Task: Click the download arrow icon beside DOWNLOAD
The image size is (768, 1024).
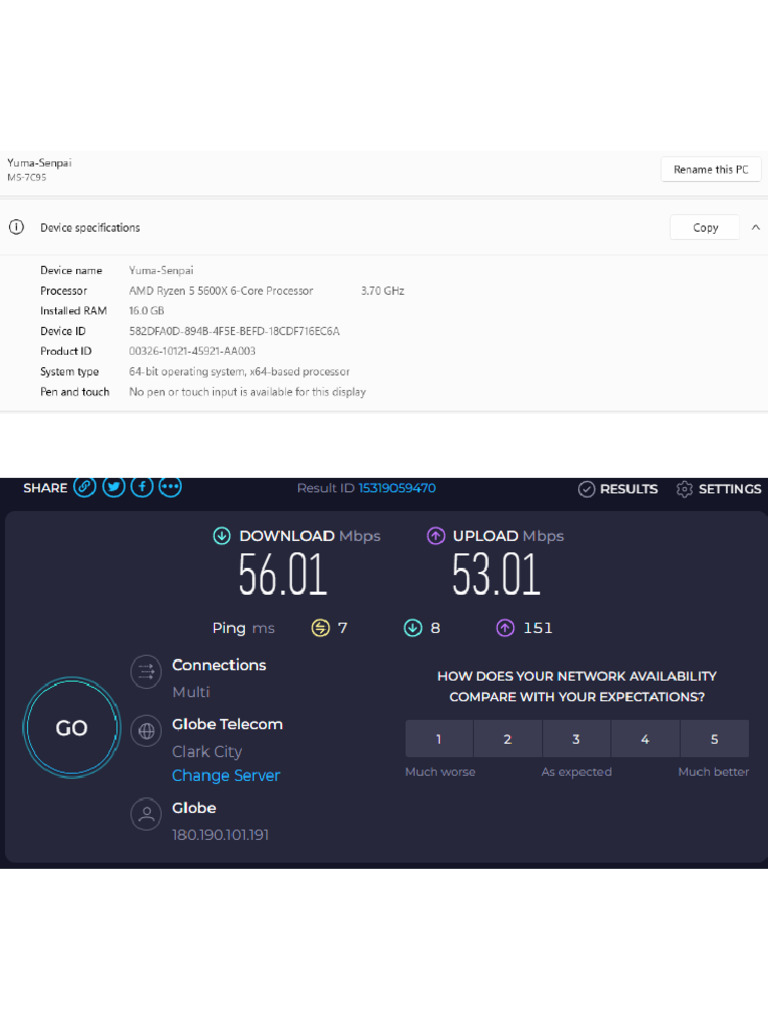Action: (x=222, y=536)
